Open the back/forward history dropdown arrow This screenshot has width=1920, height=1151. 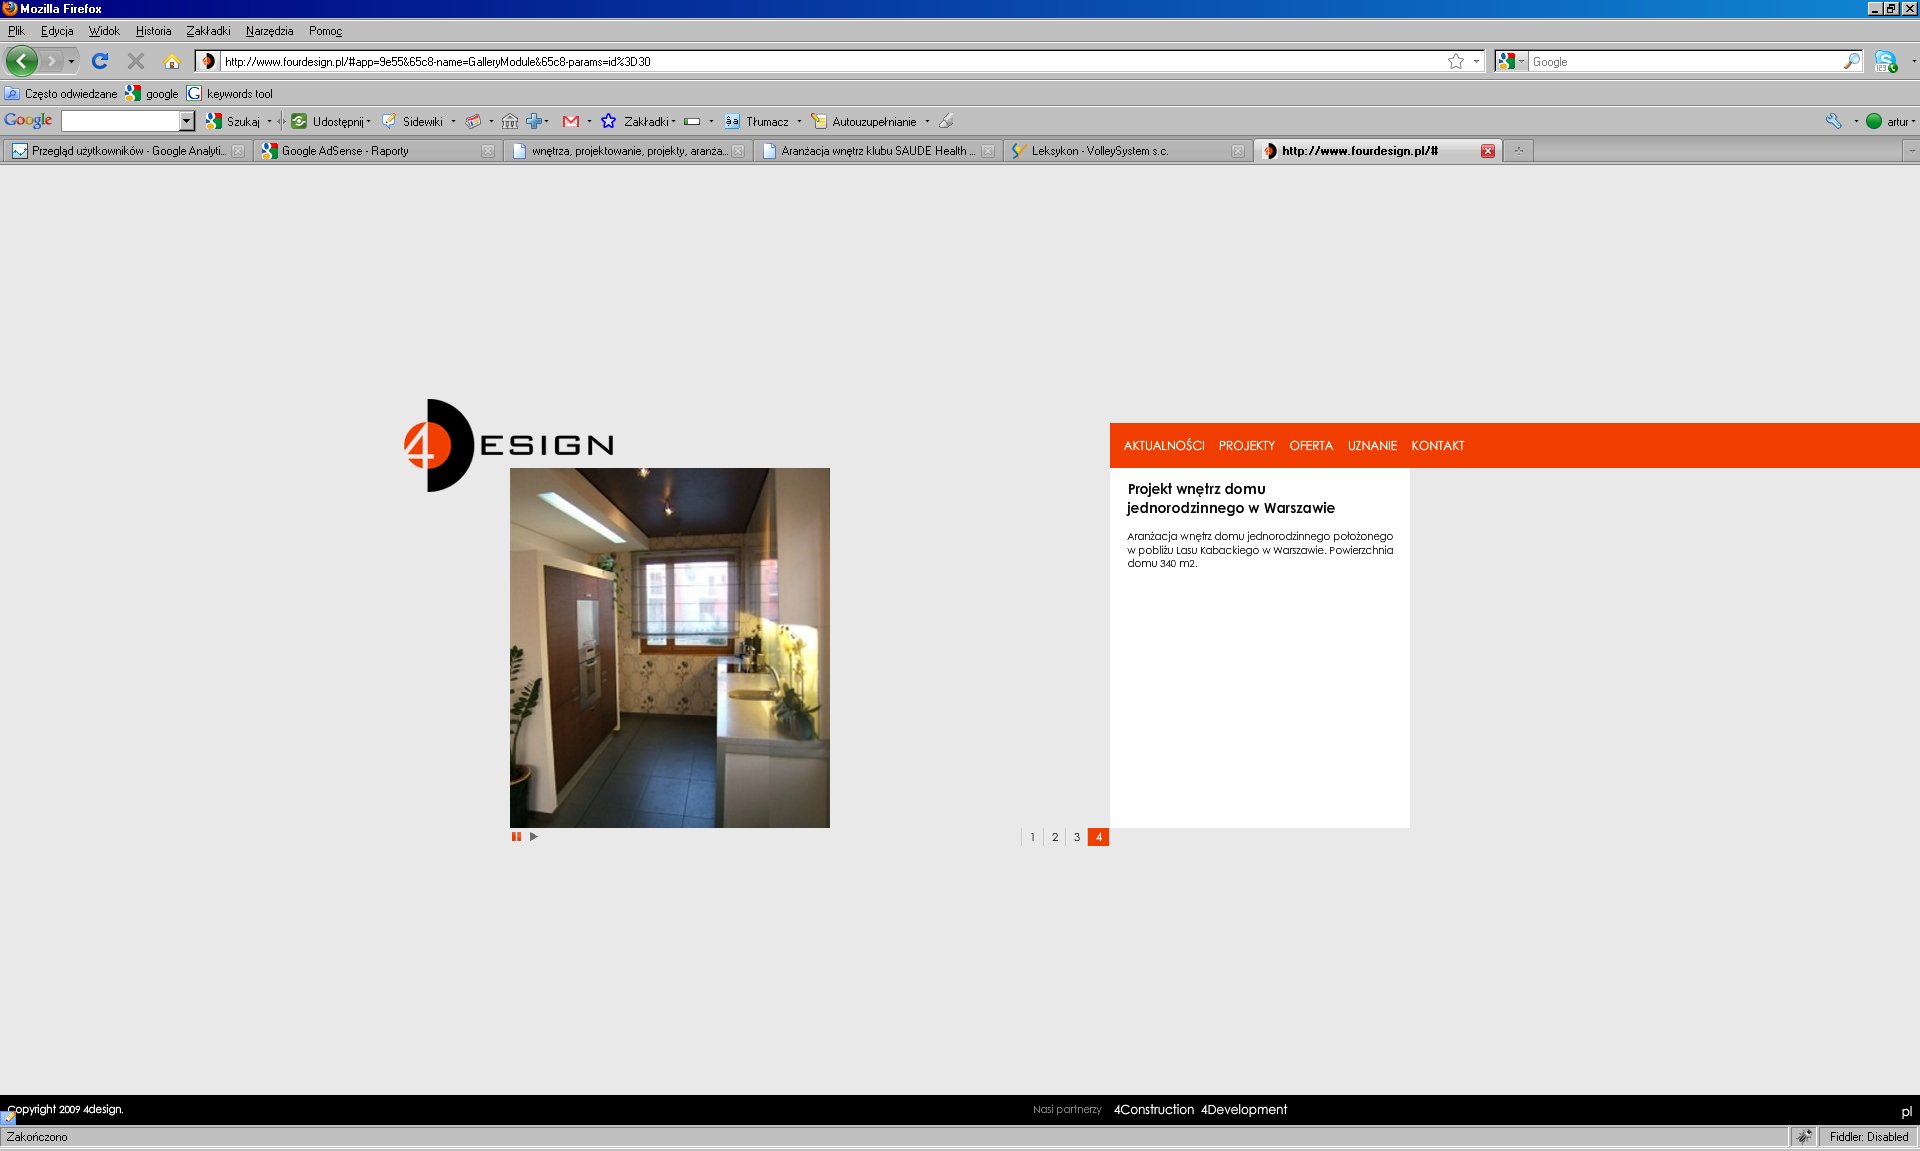(x=71, y=61)
